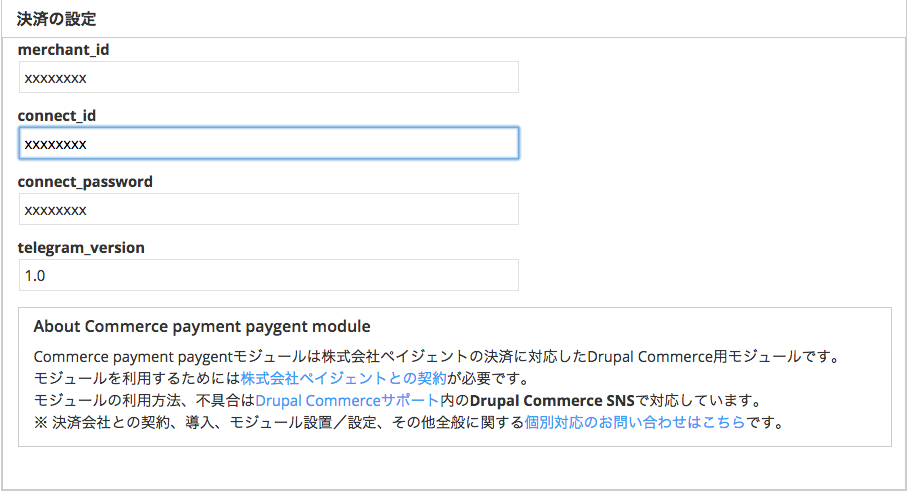Screen dimensions: 909x496
Task: Click the merchant_id input field
Action: [268, 77]
